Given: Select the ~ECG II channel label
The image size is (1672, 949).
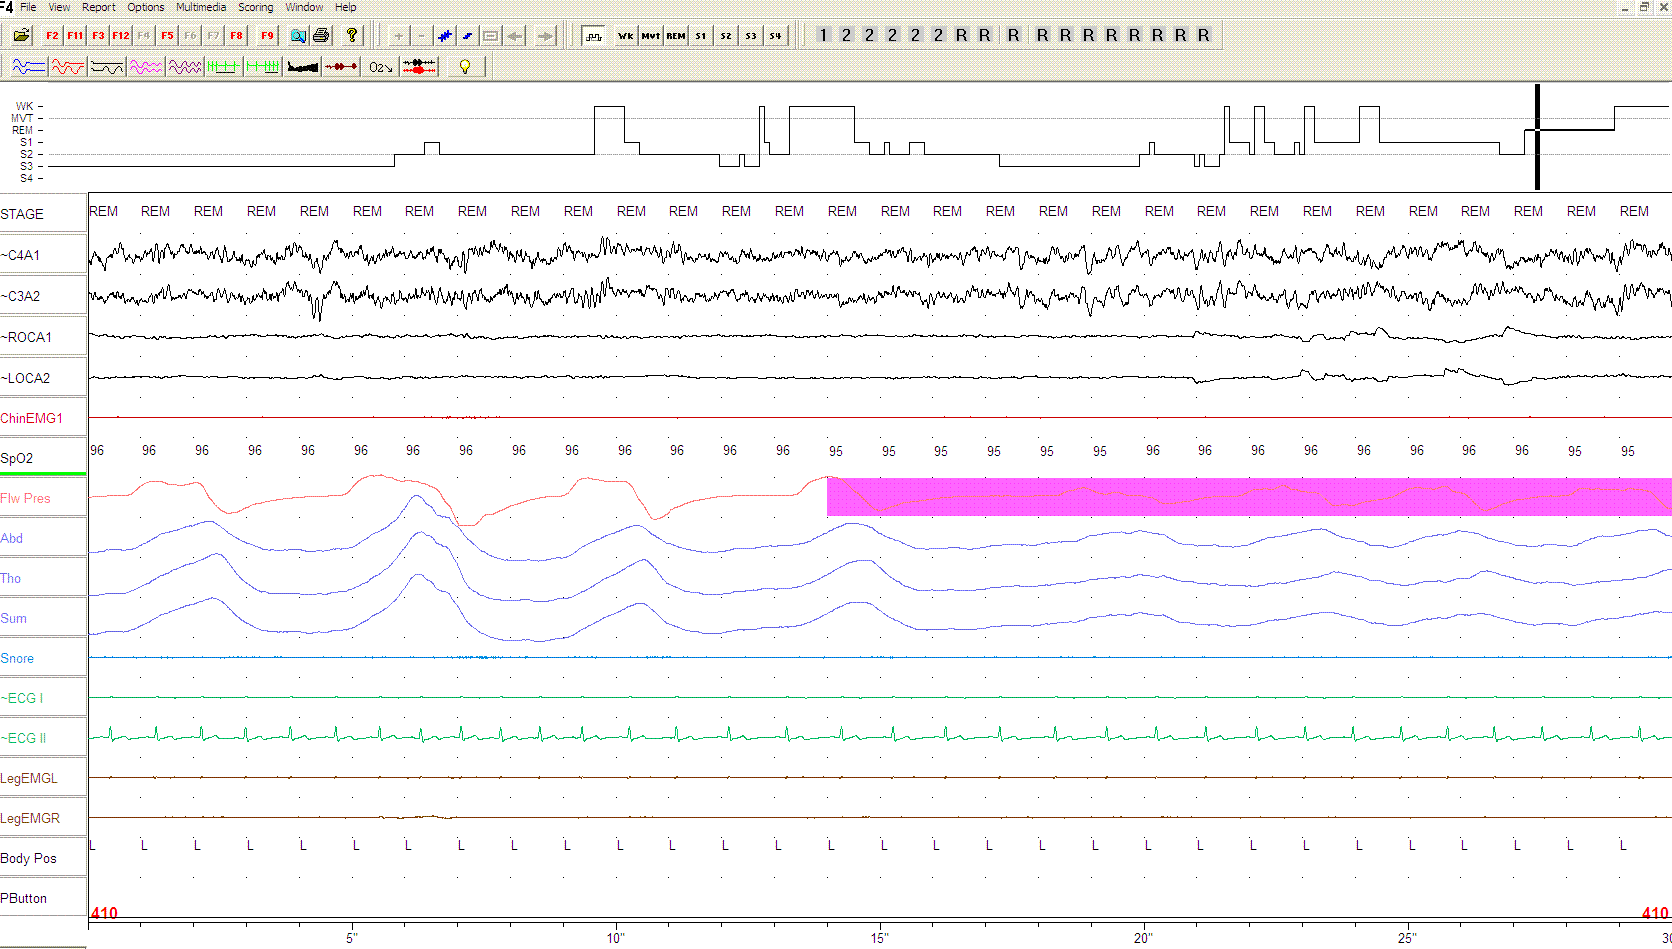Looking at the screenshot, I should pyautogui.click(x=43, y=738).
